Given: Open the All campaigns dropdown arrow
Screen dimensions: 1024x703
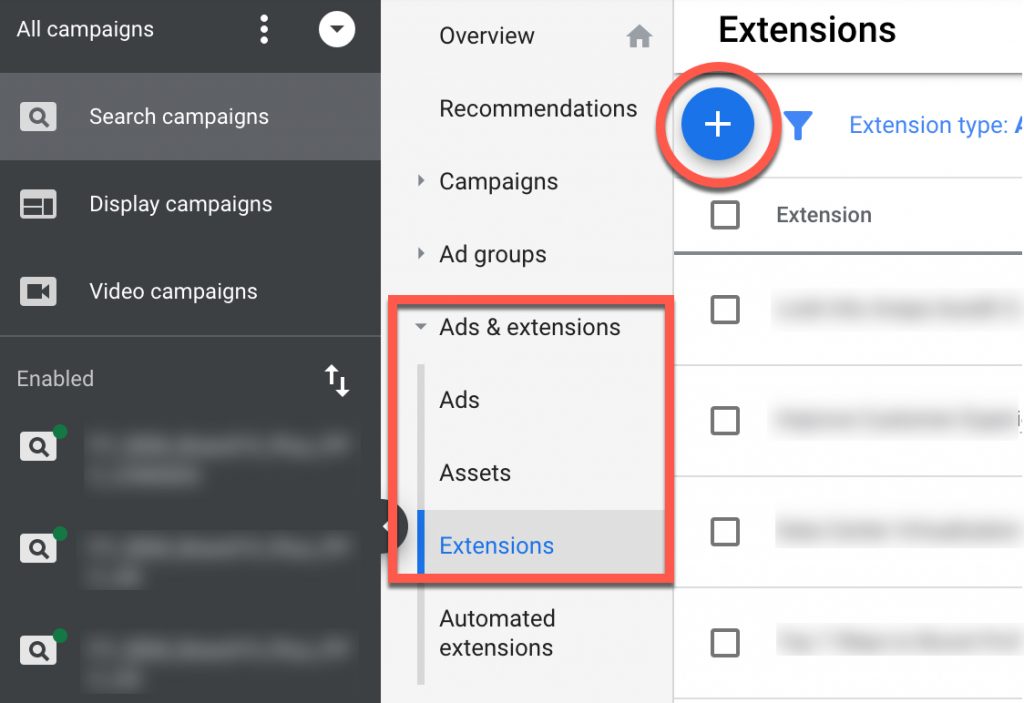Looking at the screenshot, I should (x=337, y=29).
